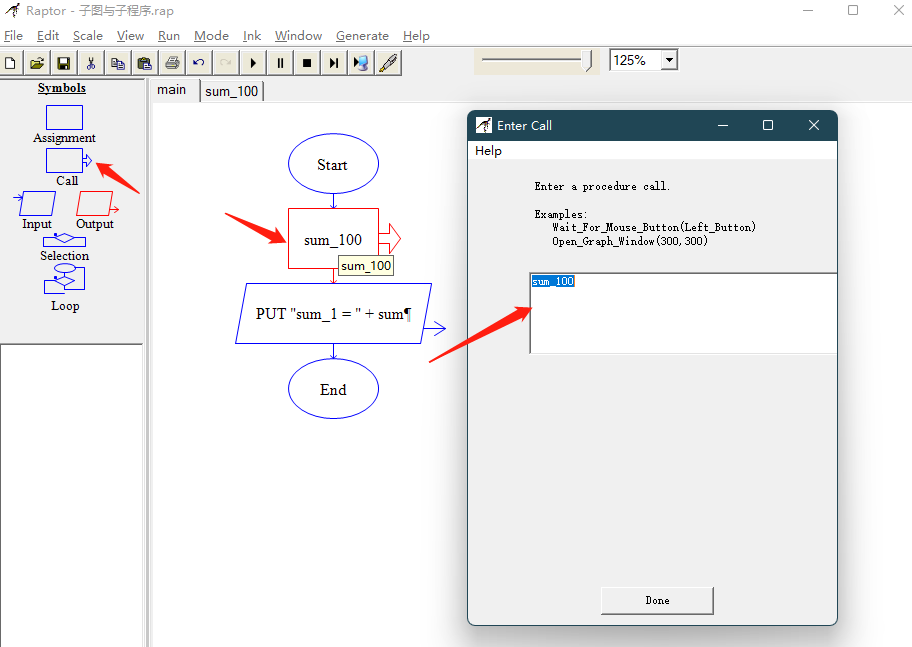Screen dimensions: 912x647
Task: Select the sum_100 call box in flowchart
Action: [333, 239]
